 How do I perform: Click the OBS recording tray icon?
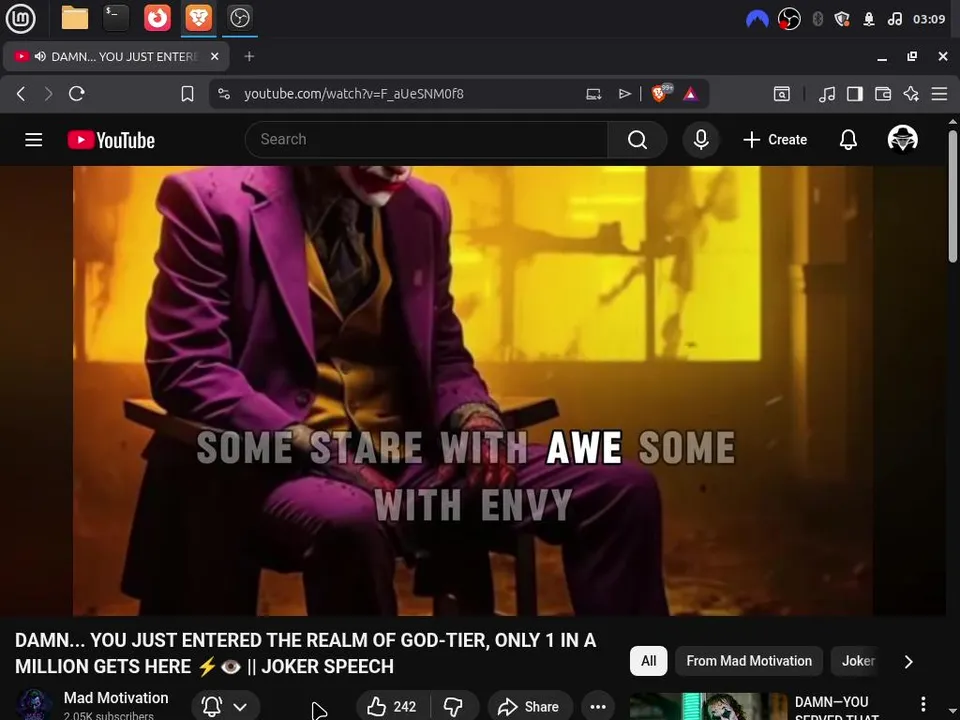coord(789,19)
